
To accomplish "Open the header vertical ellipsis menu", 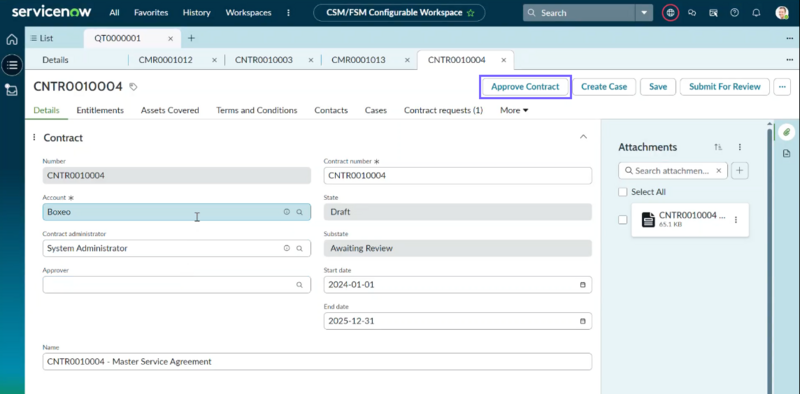I will point(288,13).
